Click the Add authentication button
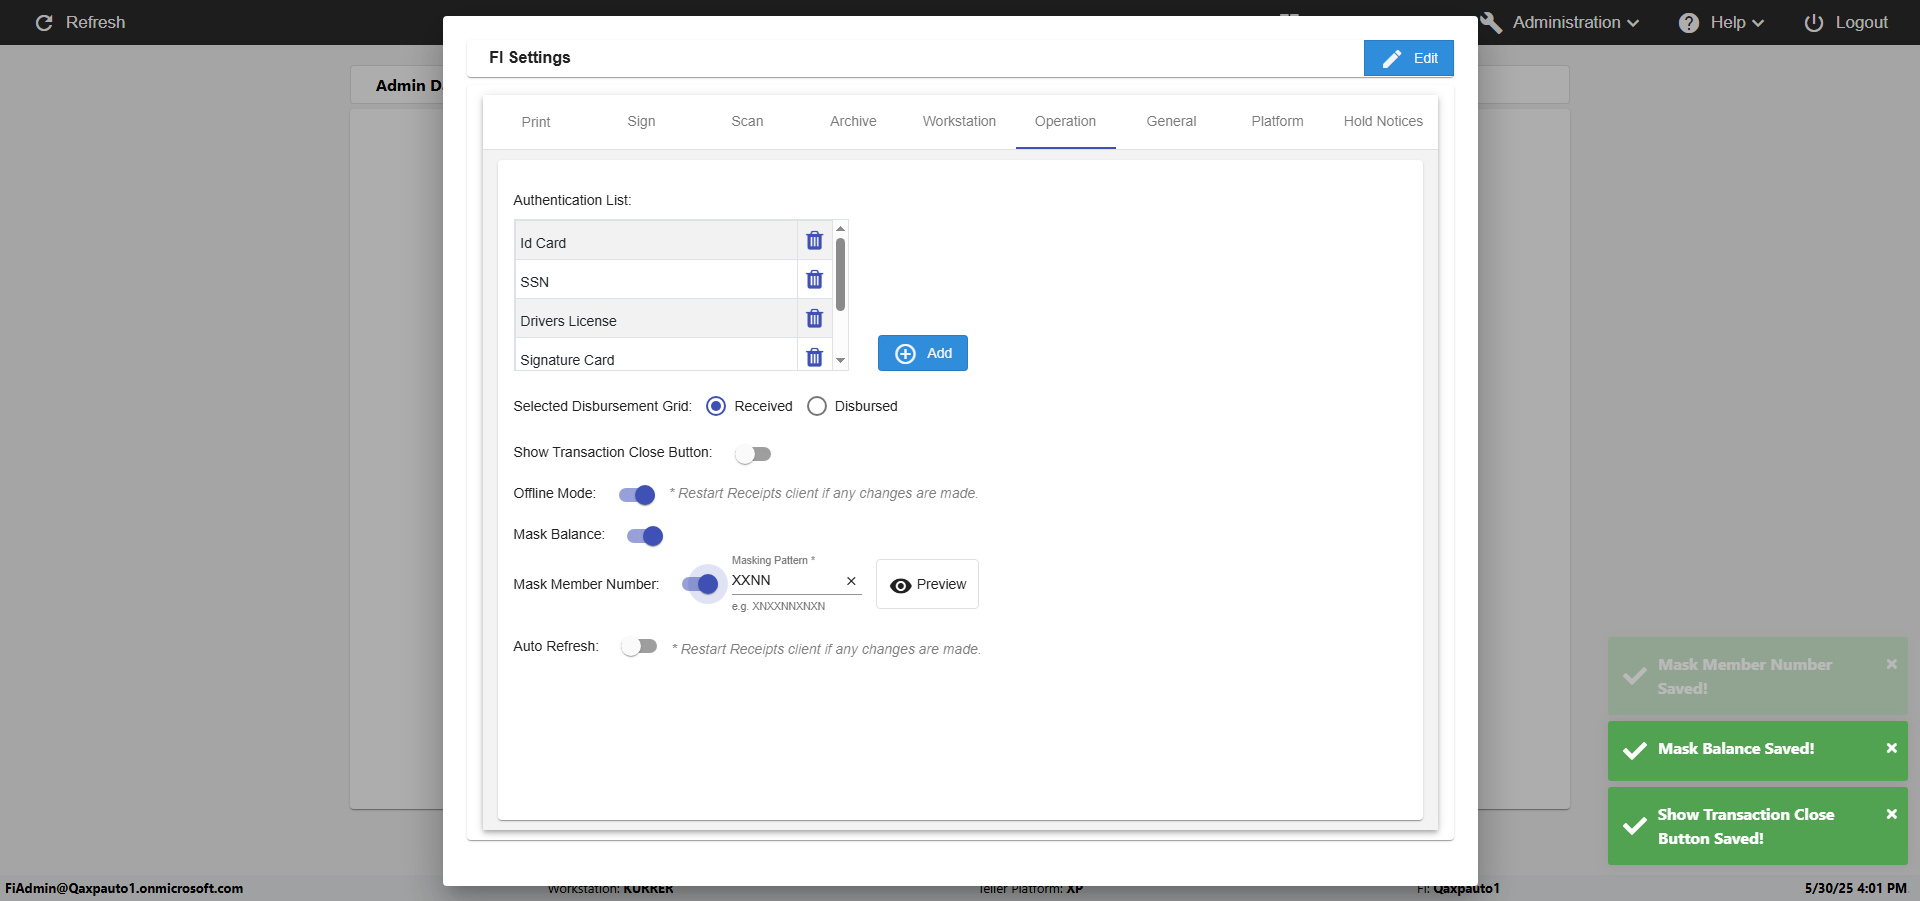The image size is (1920, 901). point(922,353)
